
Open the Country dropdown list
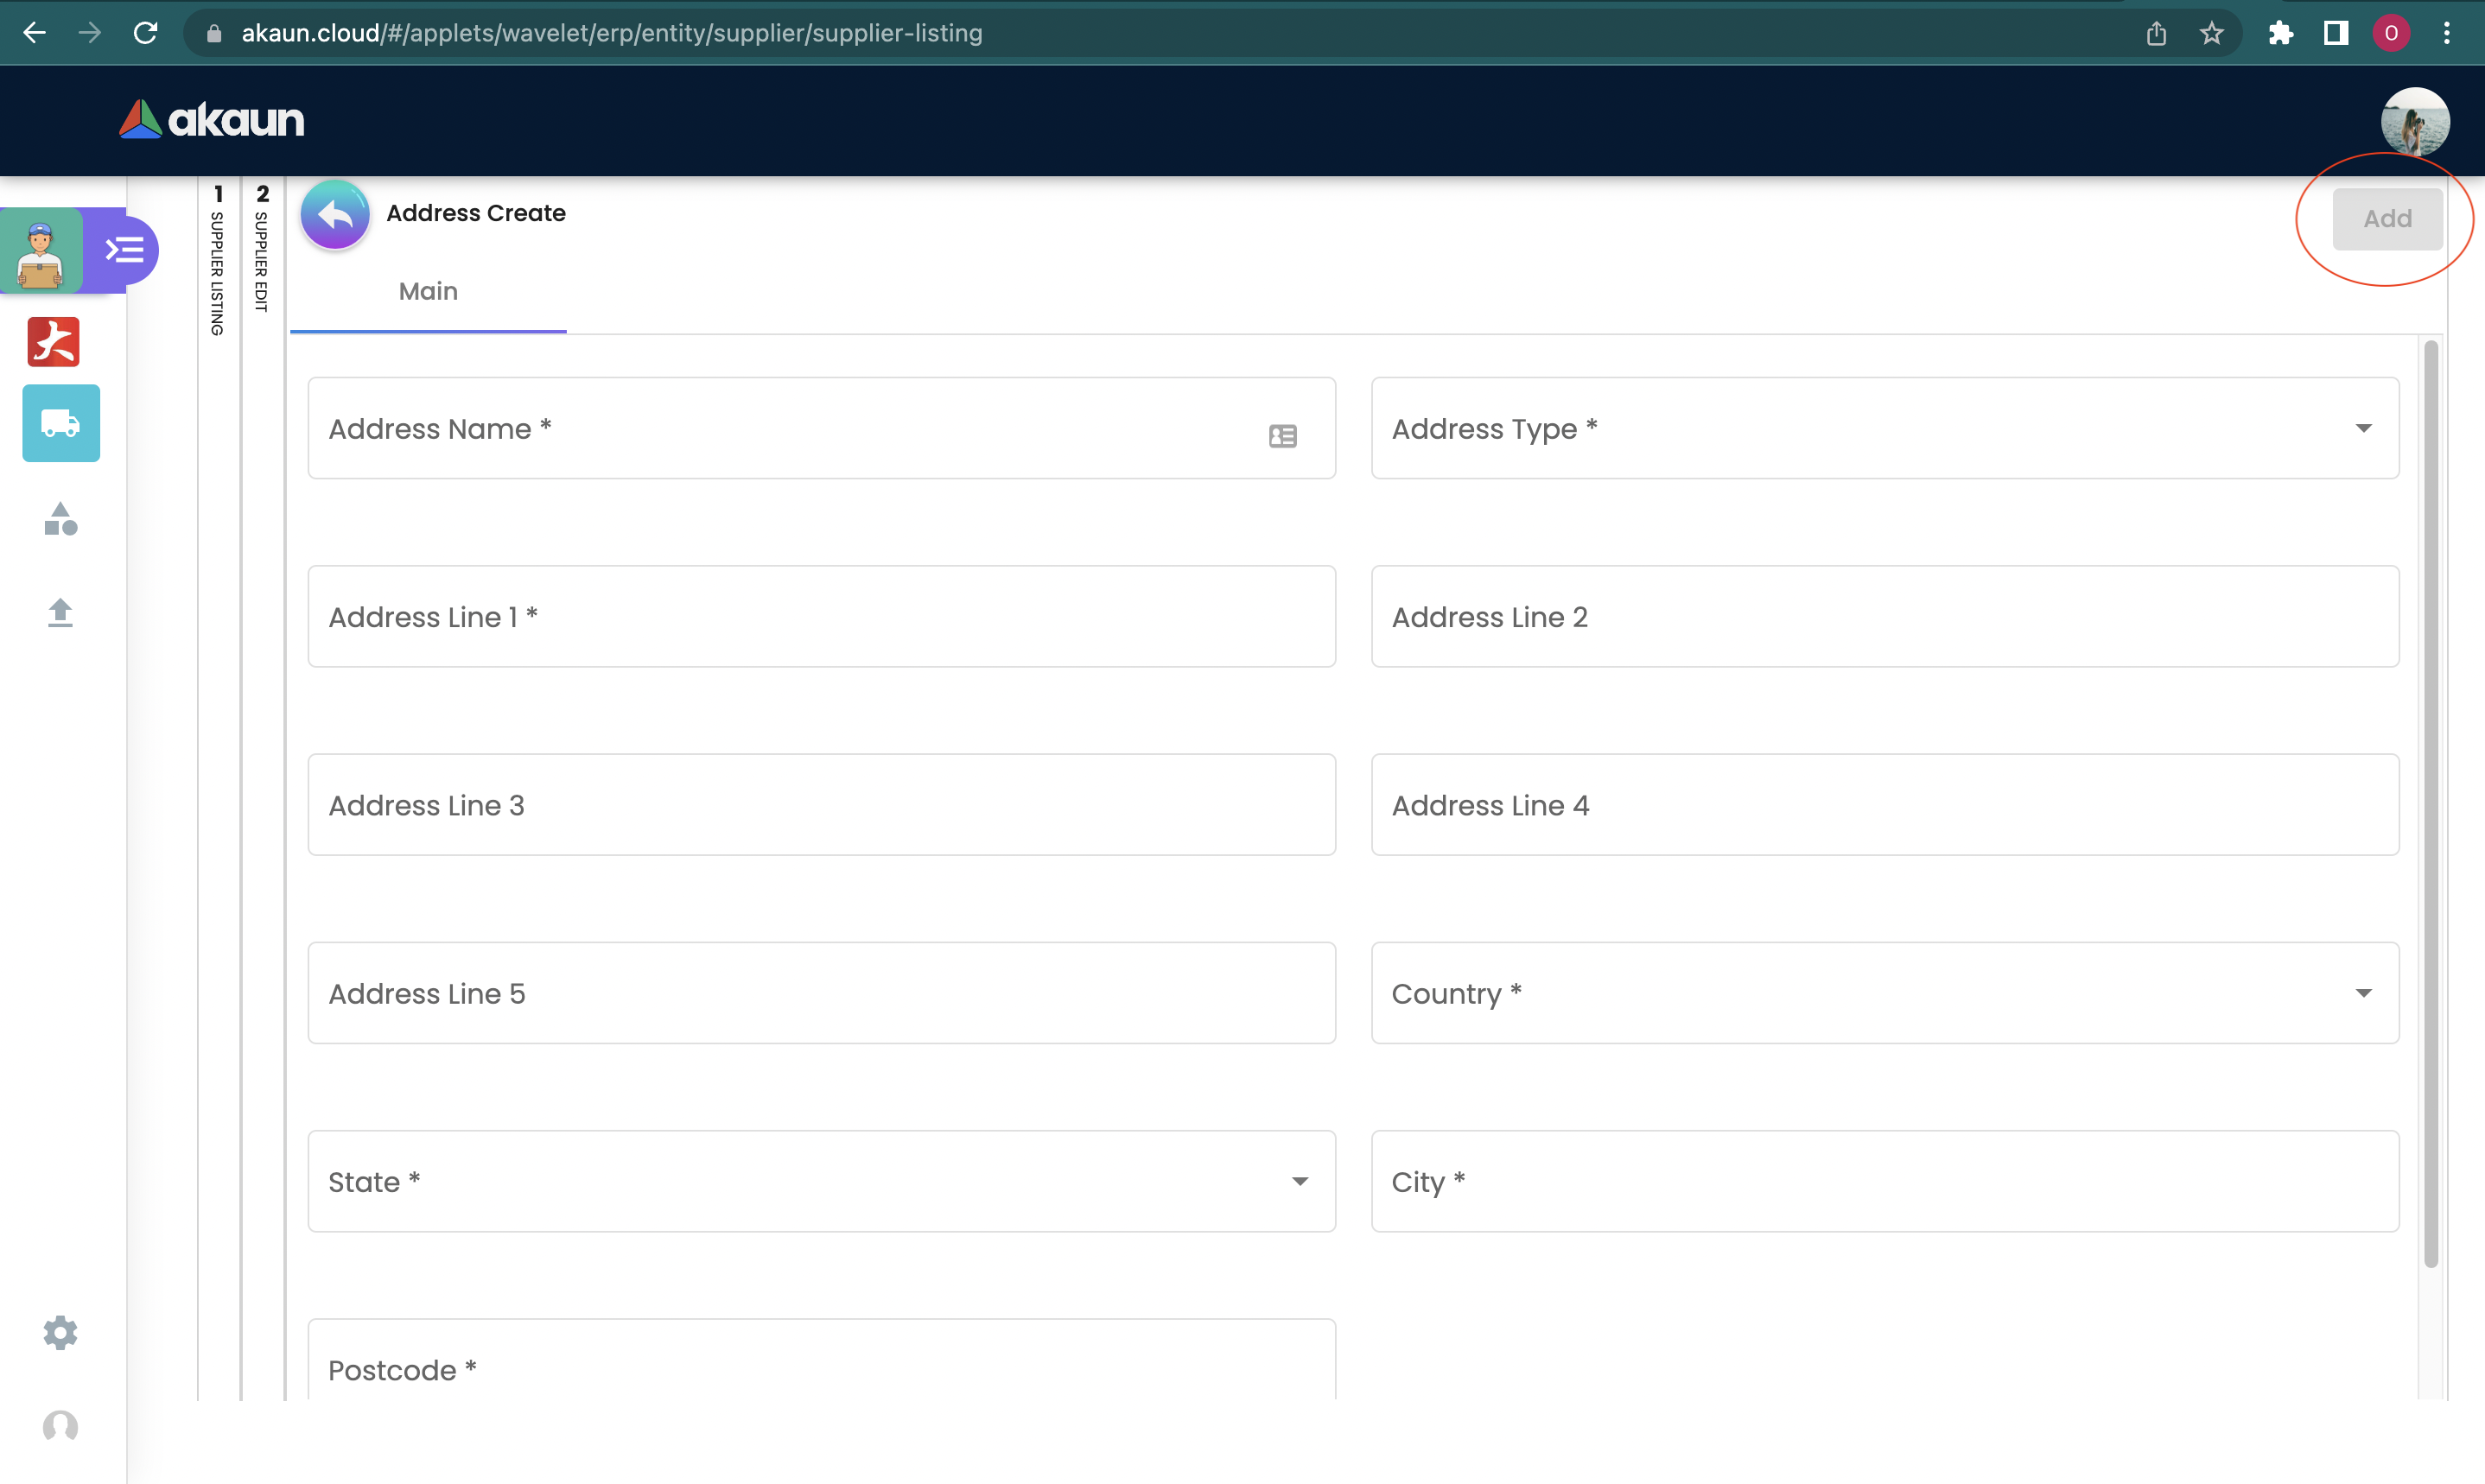pyautogui.click(x=2363, y=993)
